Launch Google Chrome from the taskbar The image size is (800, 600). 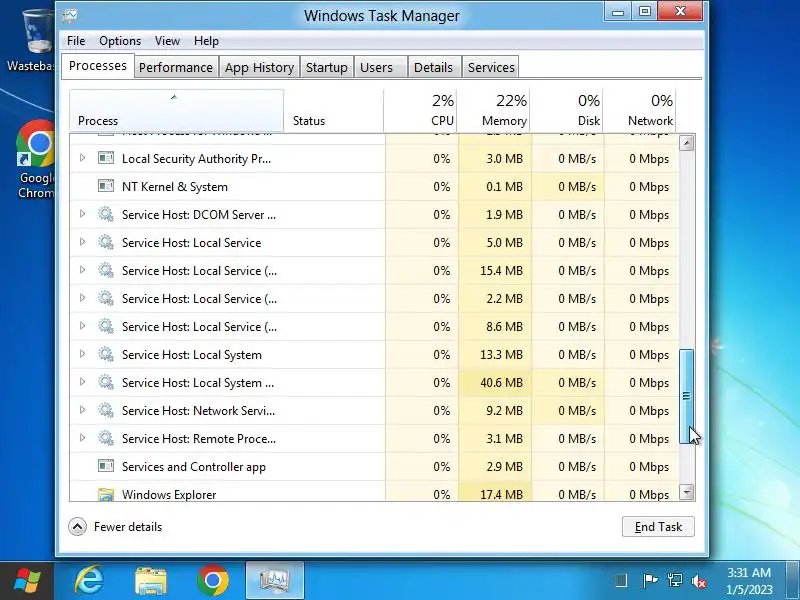pyautogui.click(x=213, y=581)
